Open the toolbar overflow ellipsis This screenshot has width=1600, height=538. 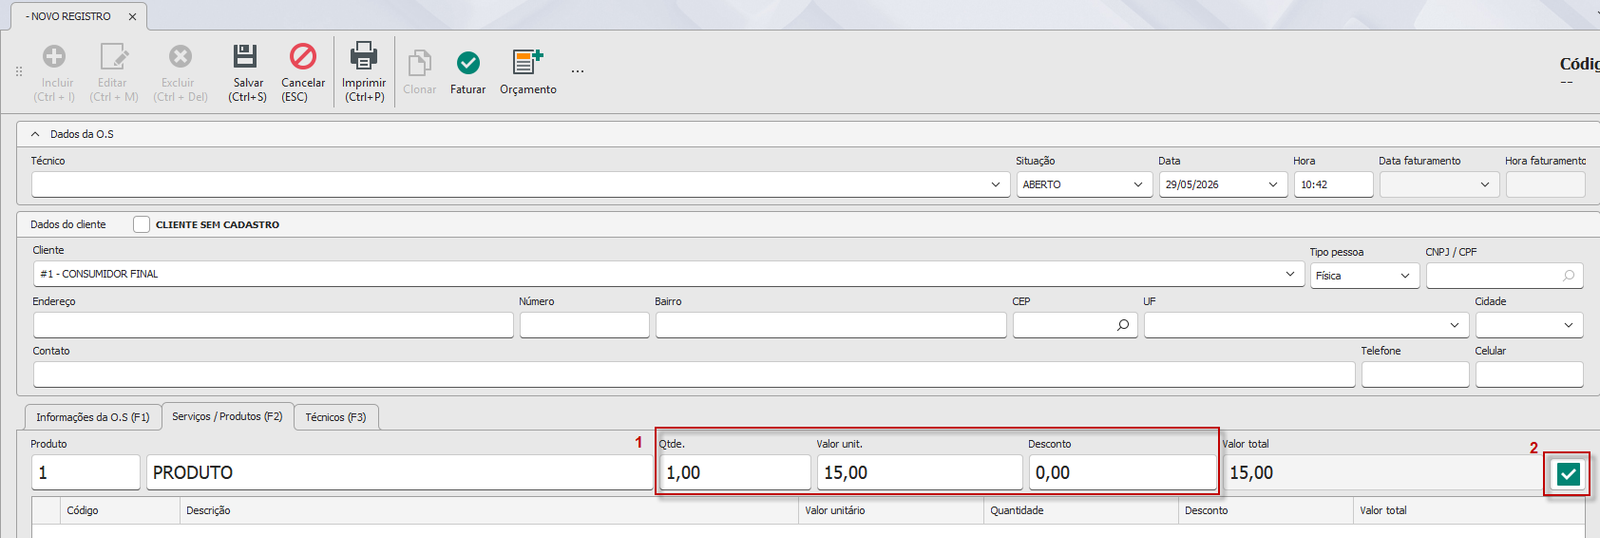pyautogui.click(x=578, y=71)
